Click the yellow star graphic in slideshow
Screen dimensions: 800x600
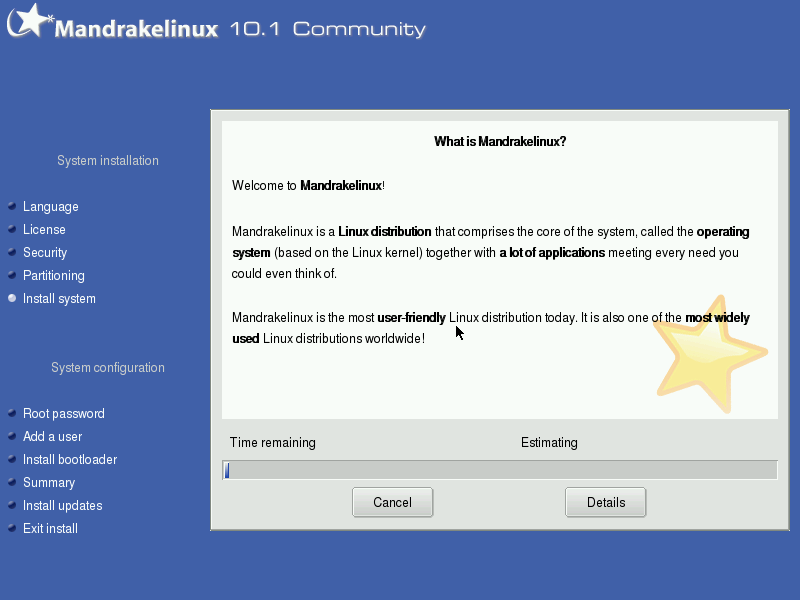[x=711, y=354]
